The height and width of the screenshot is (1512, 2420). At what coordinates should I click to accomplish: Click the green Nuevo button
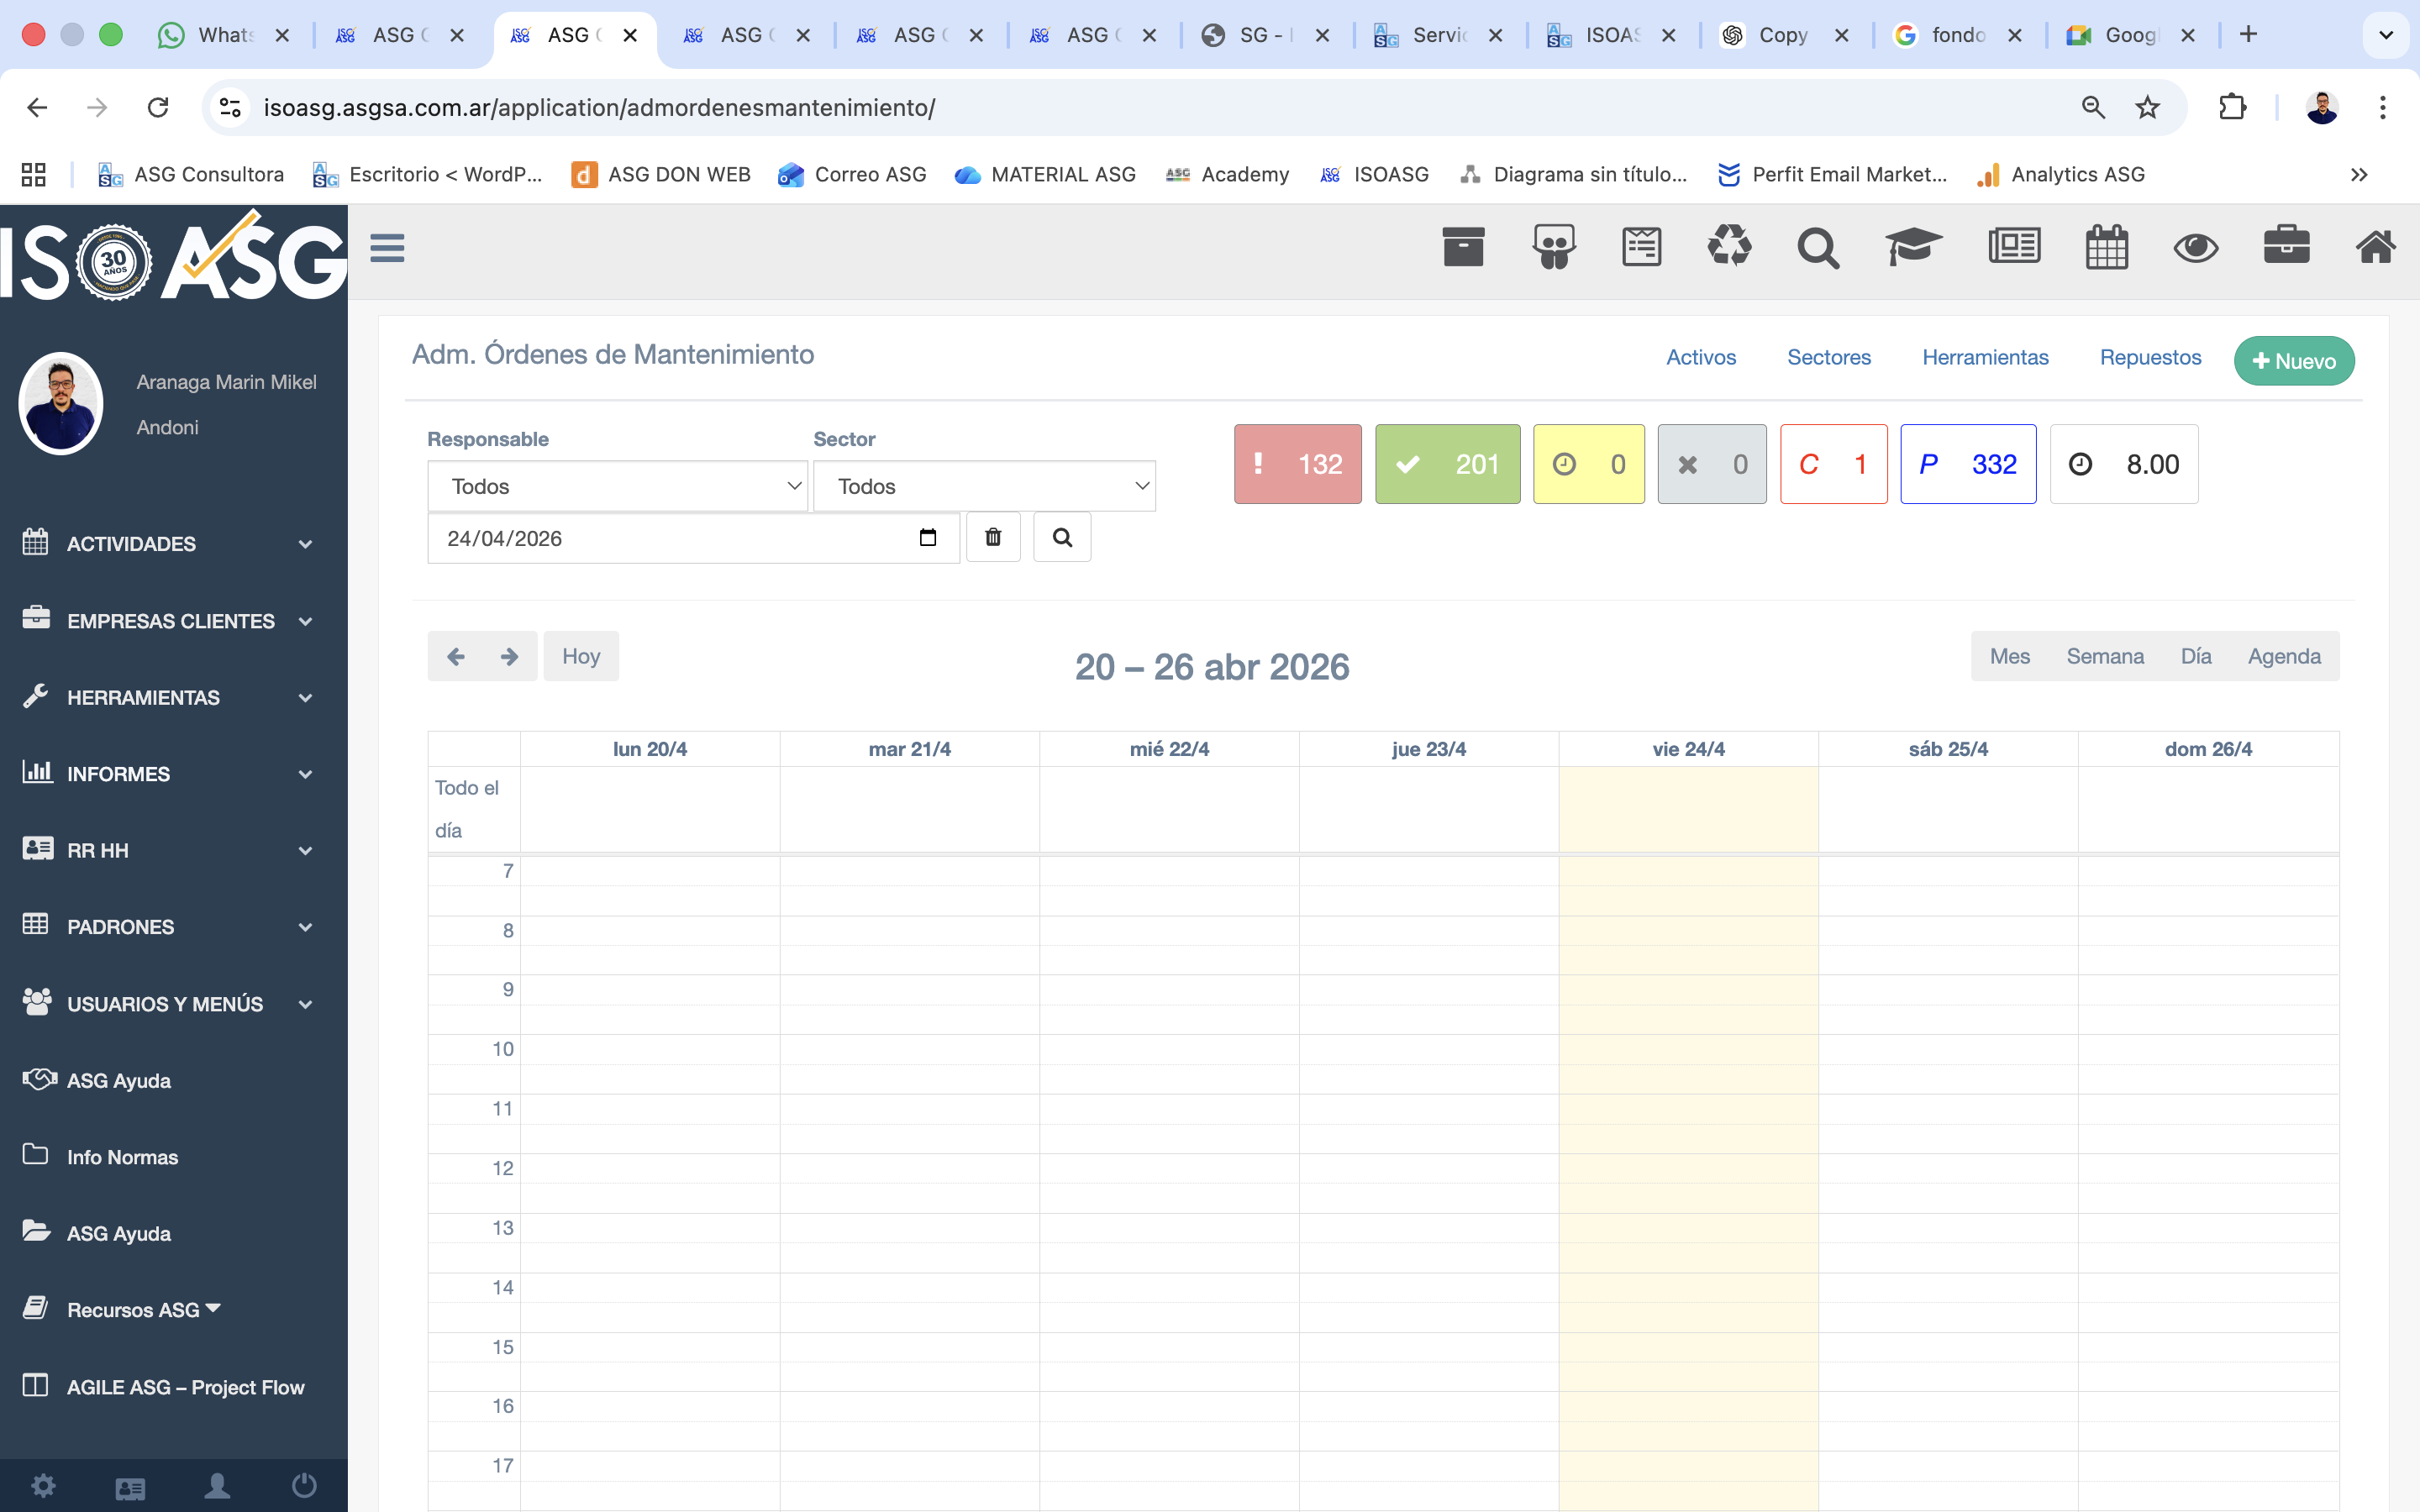tap(2293, 361)
